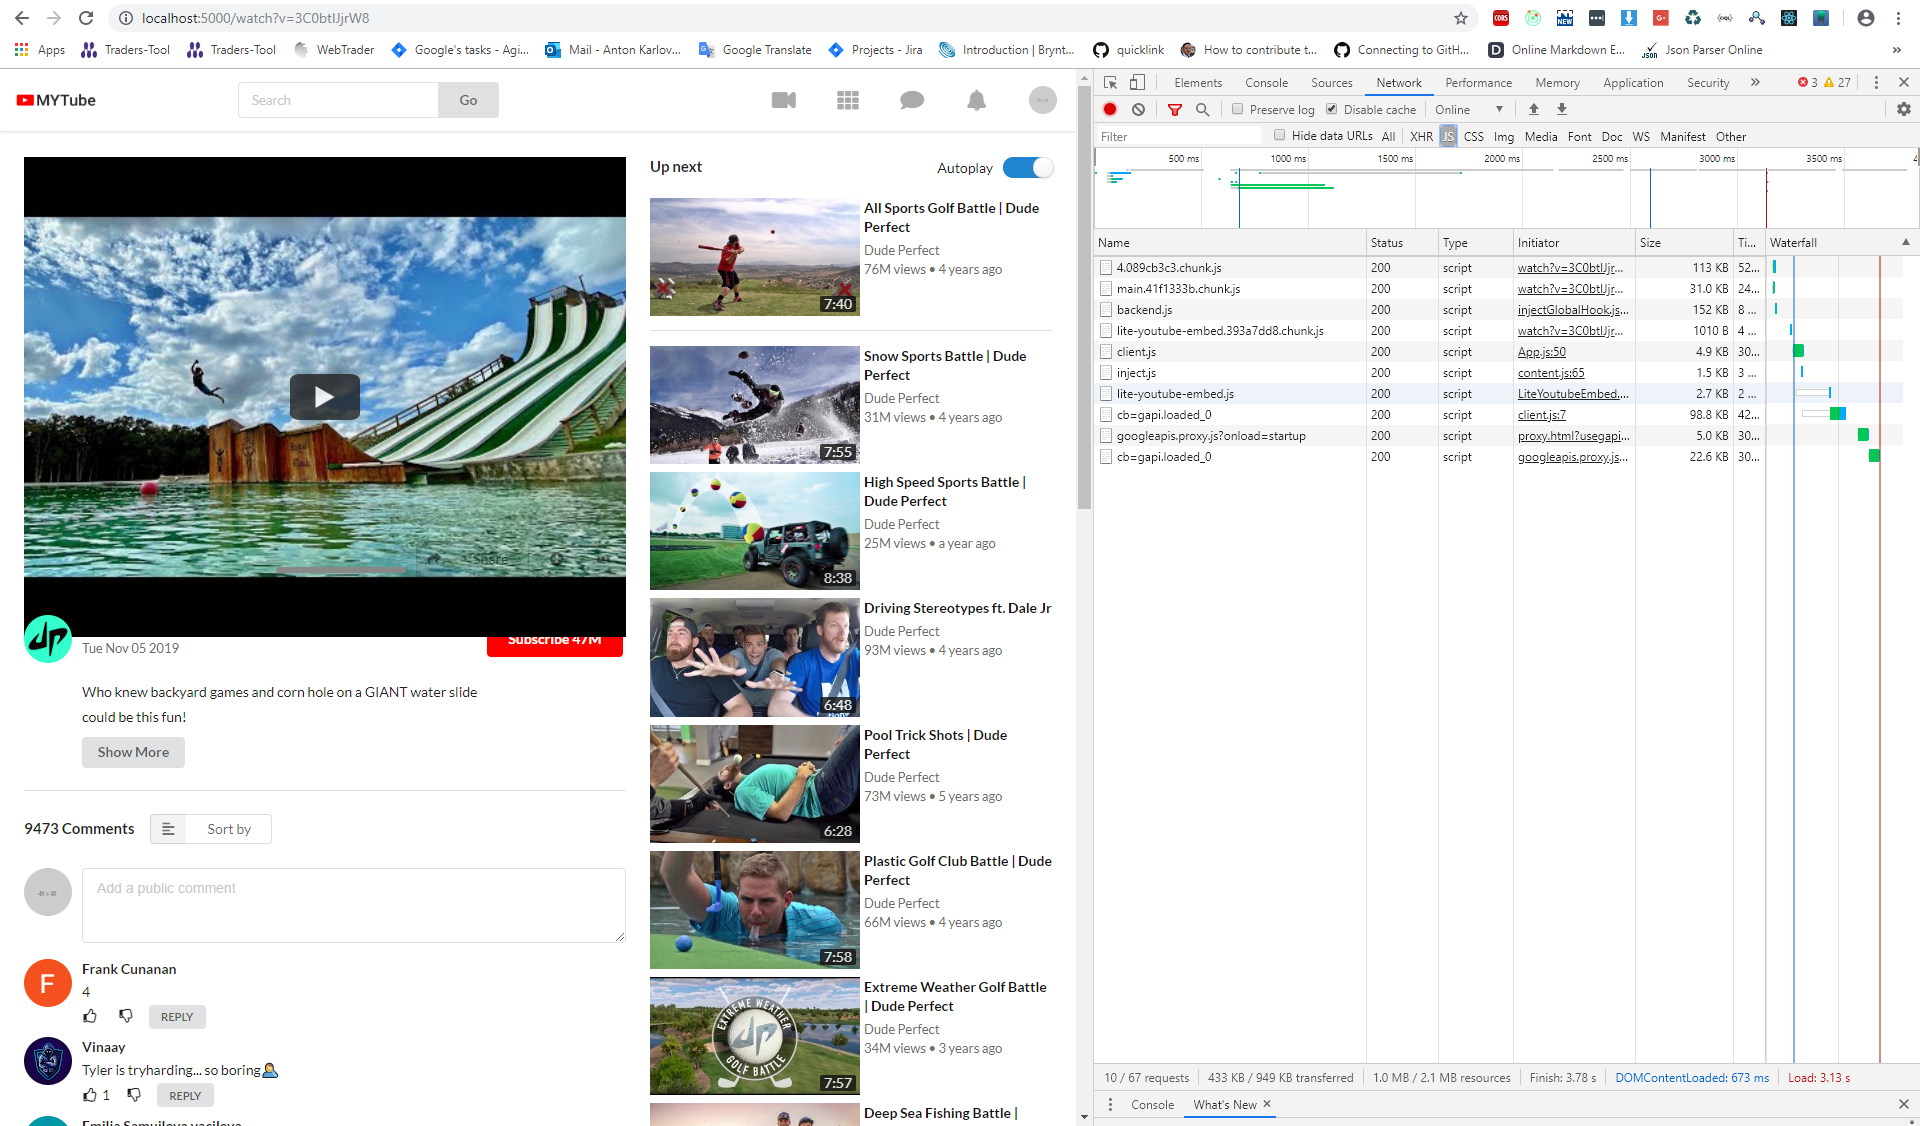Switch to the Console tab

click(1266, 82)
